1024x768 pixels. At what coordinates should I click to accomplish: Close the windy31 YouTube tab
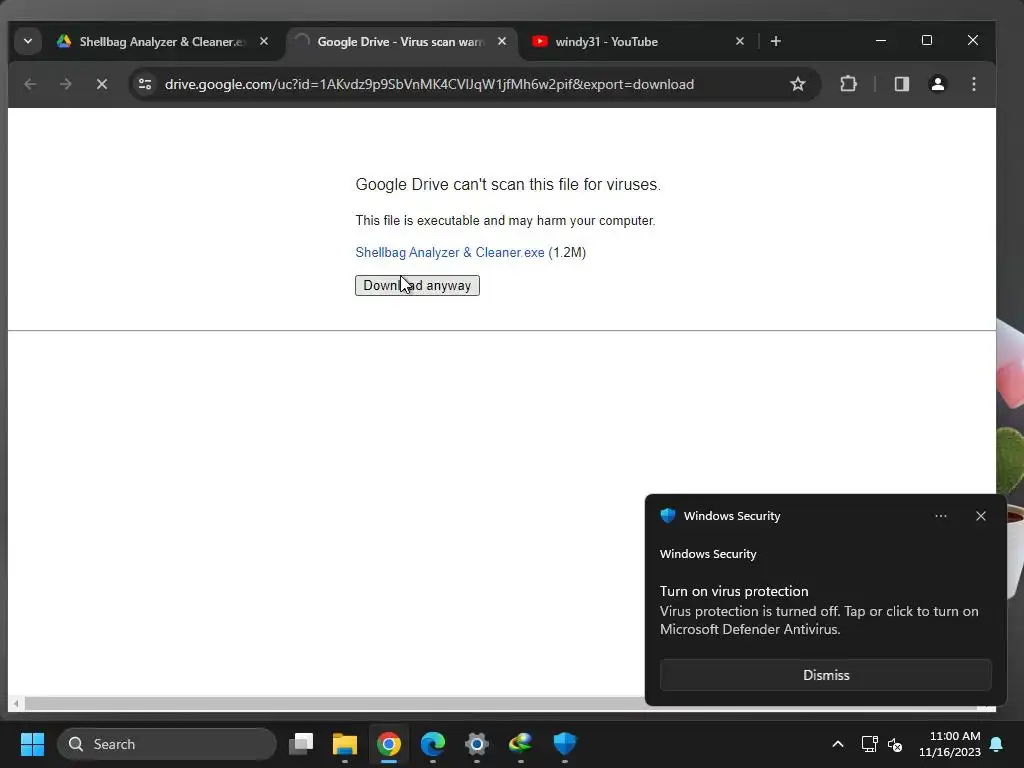739,41
